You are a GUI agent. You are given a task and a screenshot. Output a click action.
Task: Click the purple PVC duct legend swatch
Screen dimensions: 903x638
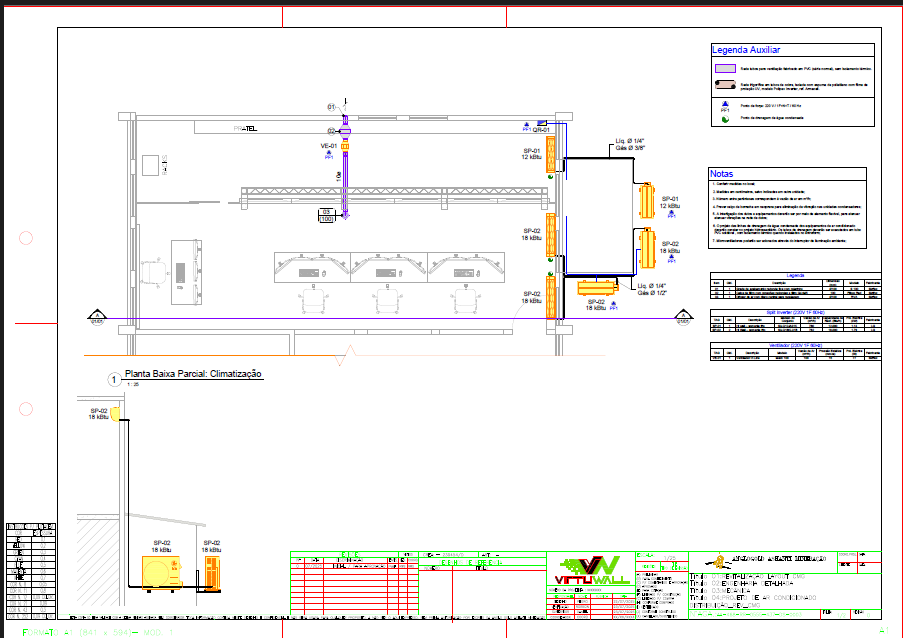[725, 70]
